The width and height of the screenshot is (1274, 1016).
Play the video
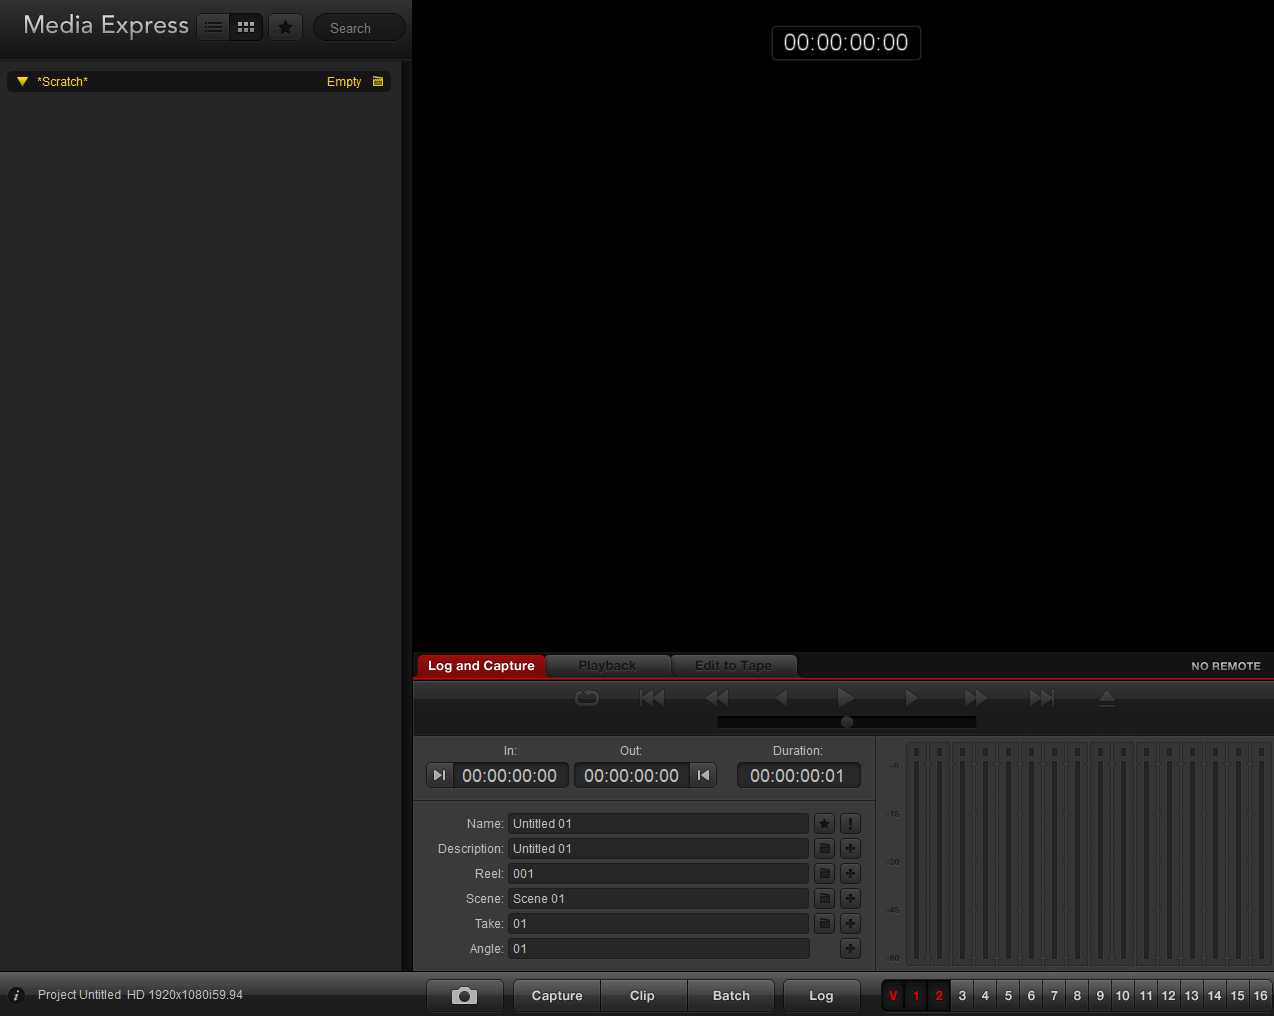[846, 698]
